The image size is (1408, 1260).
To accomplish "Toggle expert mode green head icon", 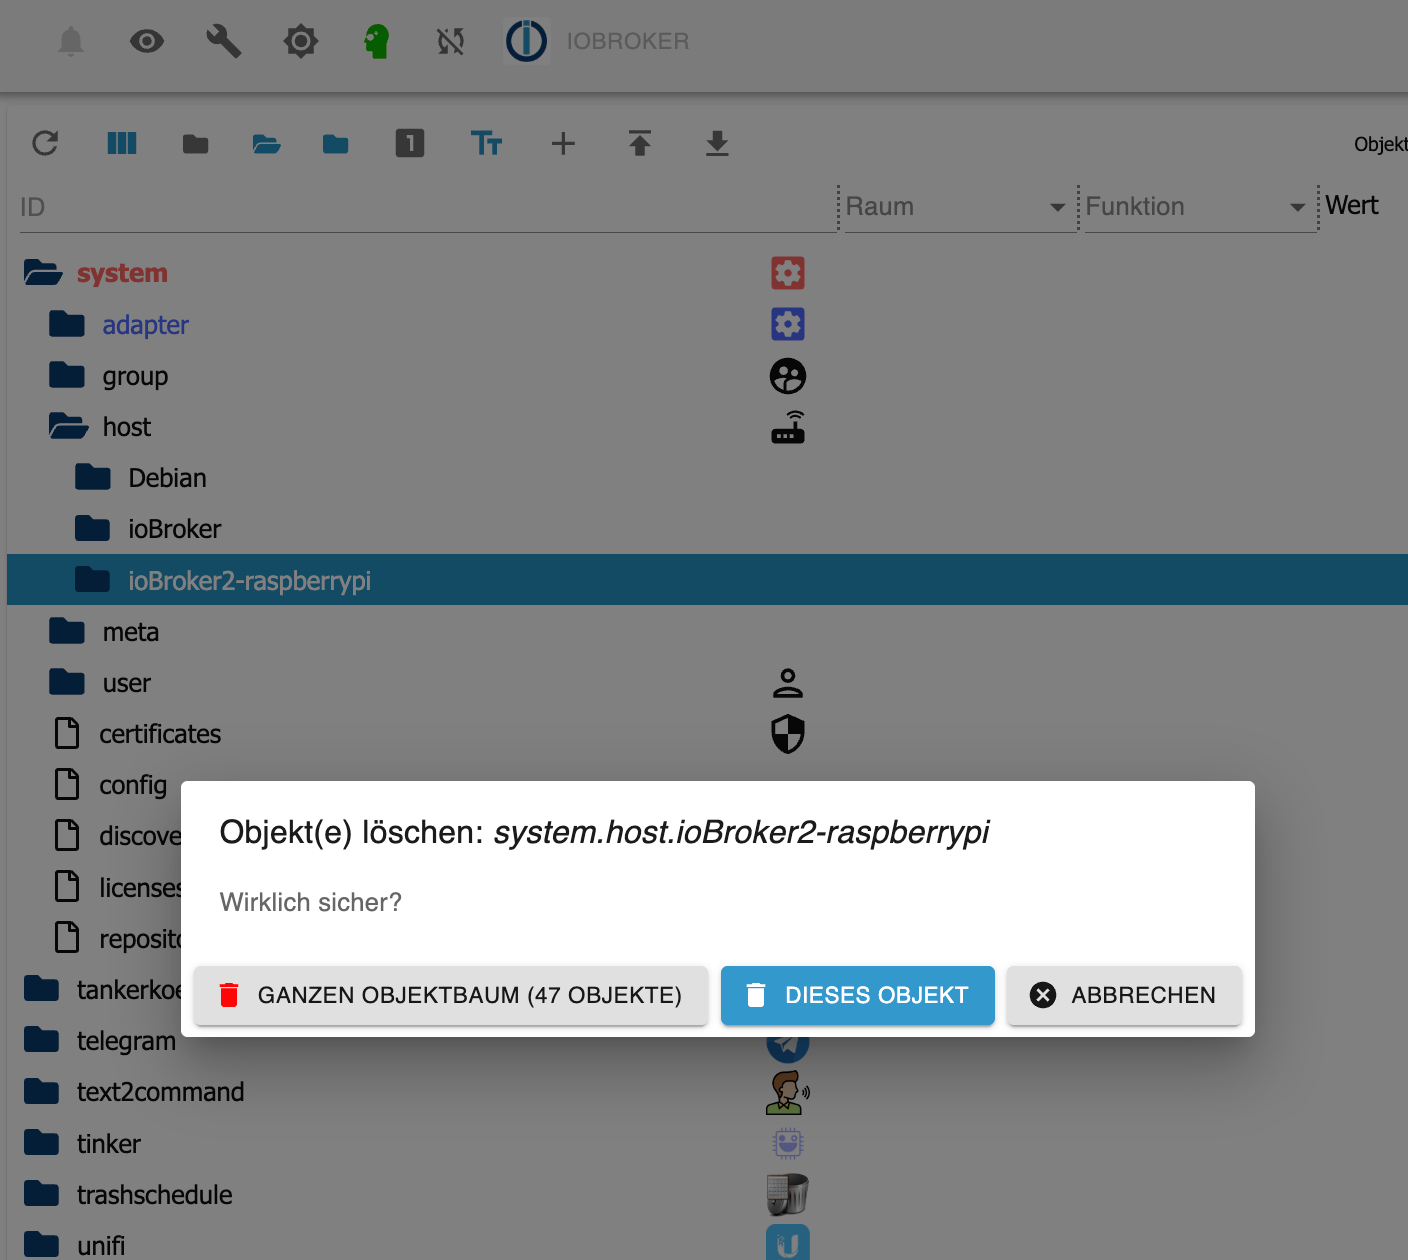I will (377, 41).
